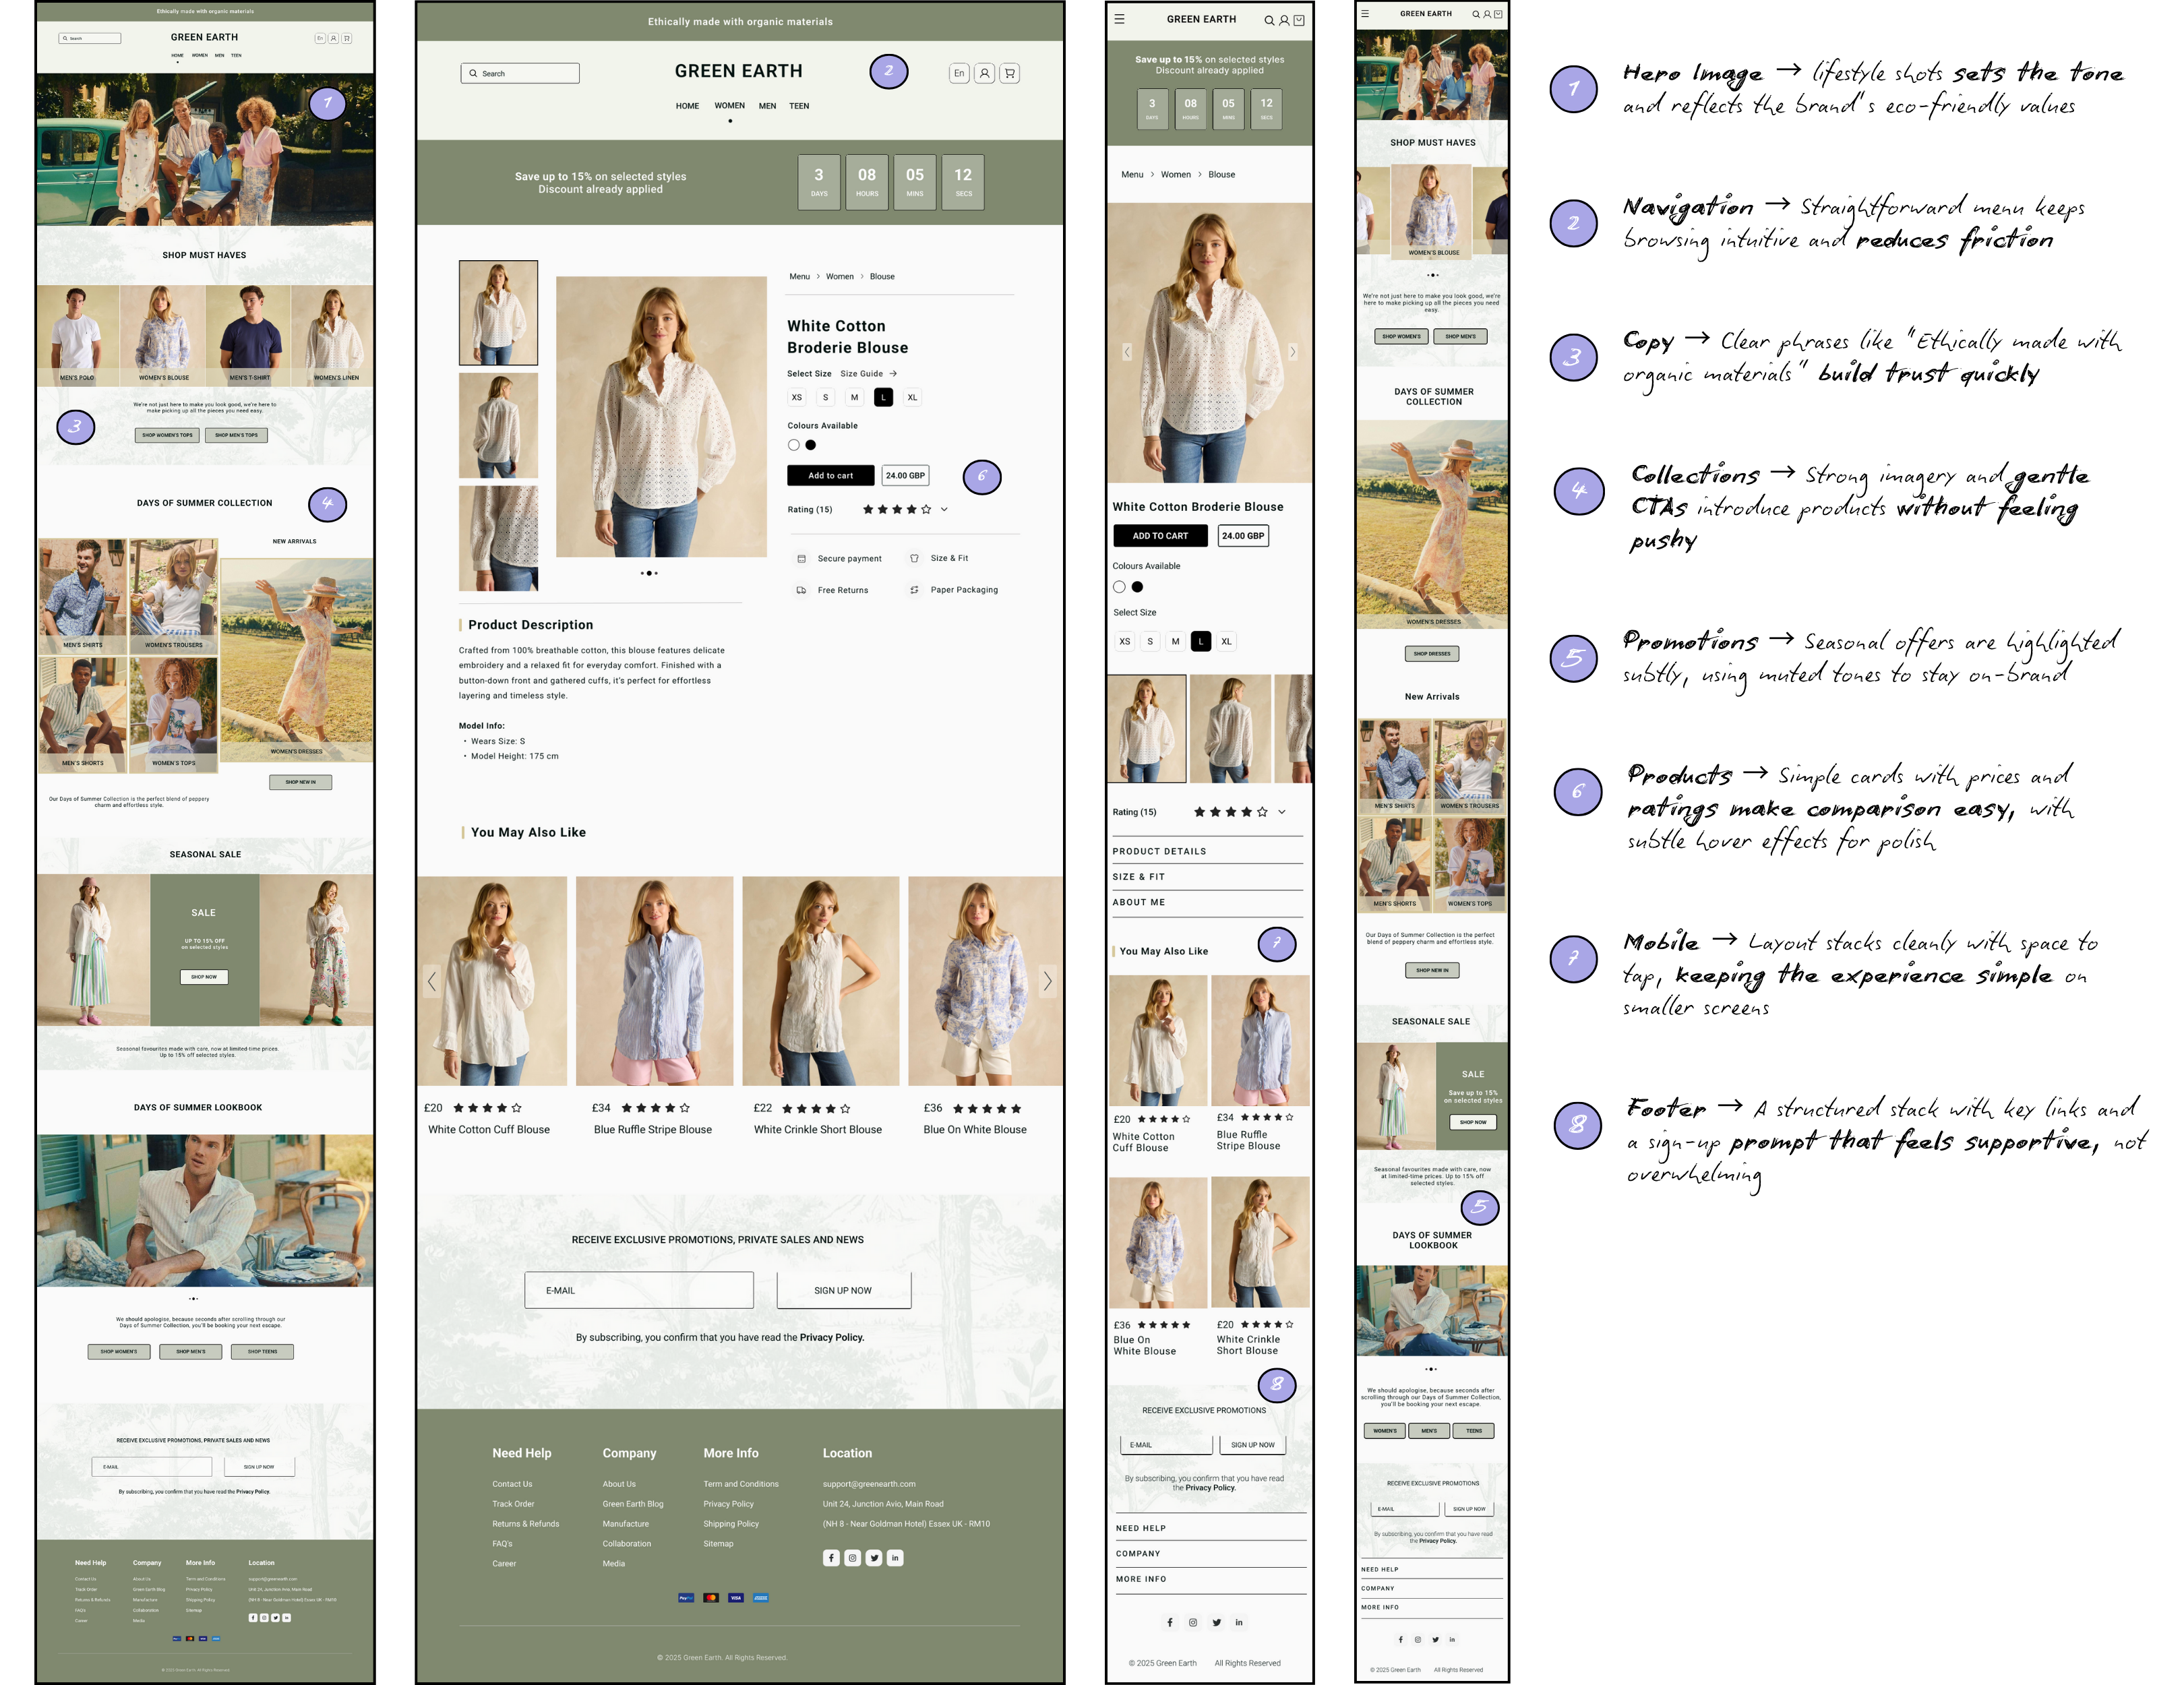The height and width of the screenshot is (1685, 2184).
Task: Open the user account icon in desktop header
Action: click(984, 73)
